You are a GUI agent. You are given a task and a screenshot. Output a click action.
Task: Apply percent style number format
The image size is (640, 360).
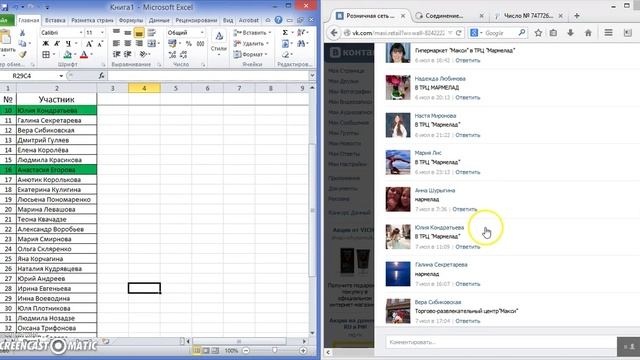(189, 43)
